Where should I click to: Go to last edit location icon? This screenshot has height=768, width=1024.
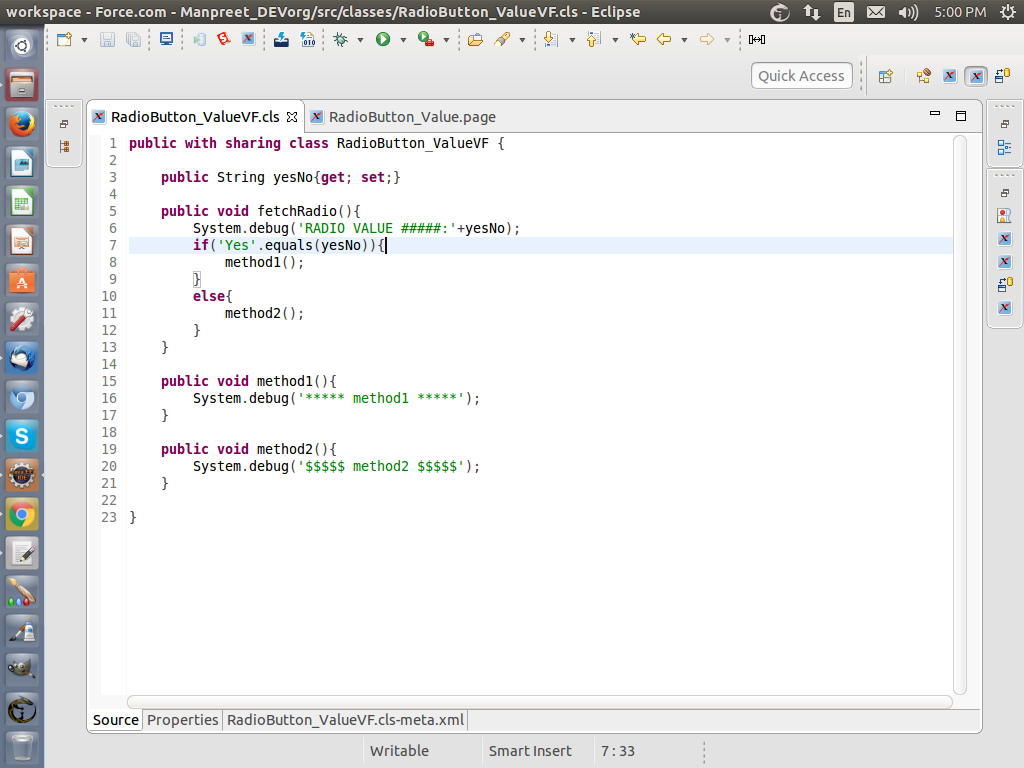click(x=637, y=39)
